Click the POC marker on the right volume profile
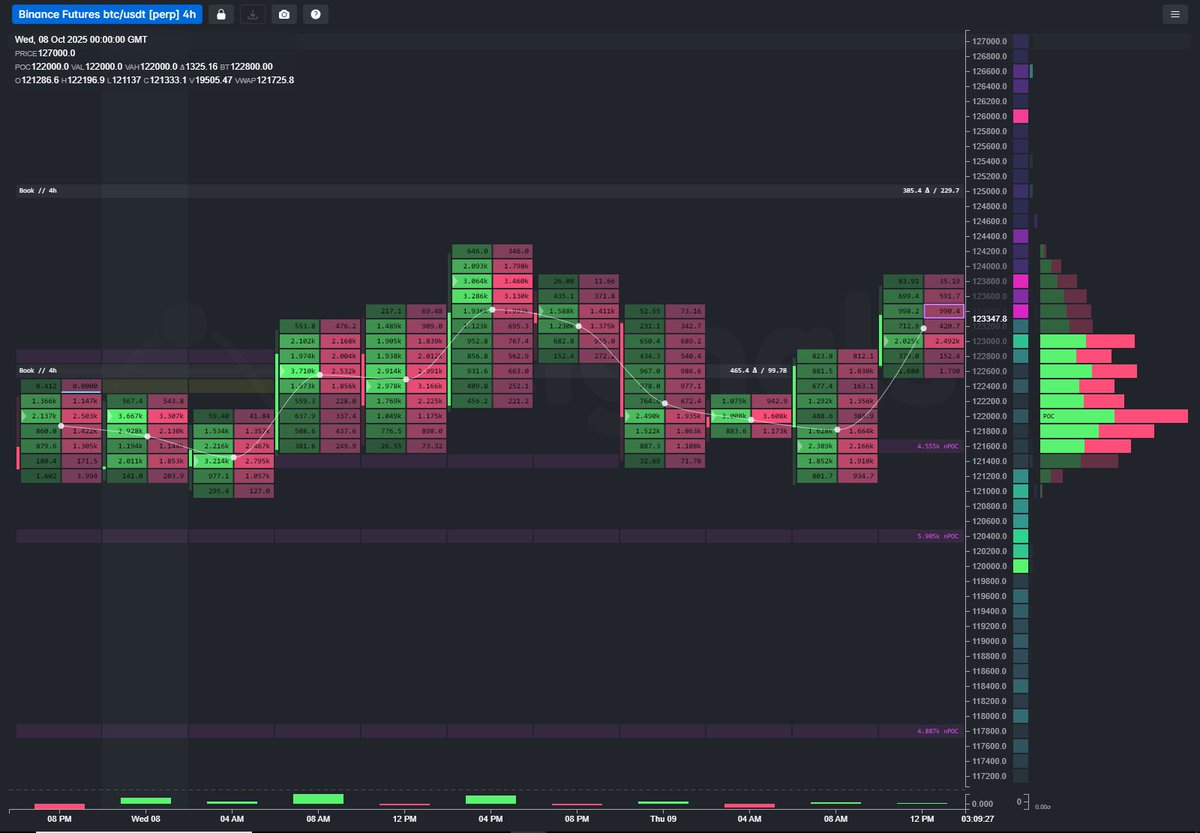The image size is (1200, 833). coord(1048,414)
